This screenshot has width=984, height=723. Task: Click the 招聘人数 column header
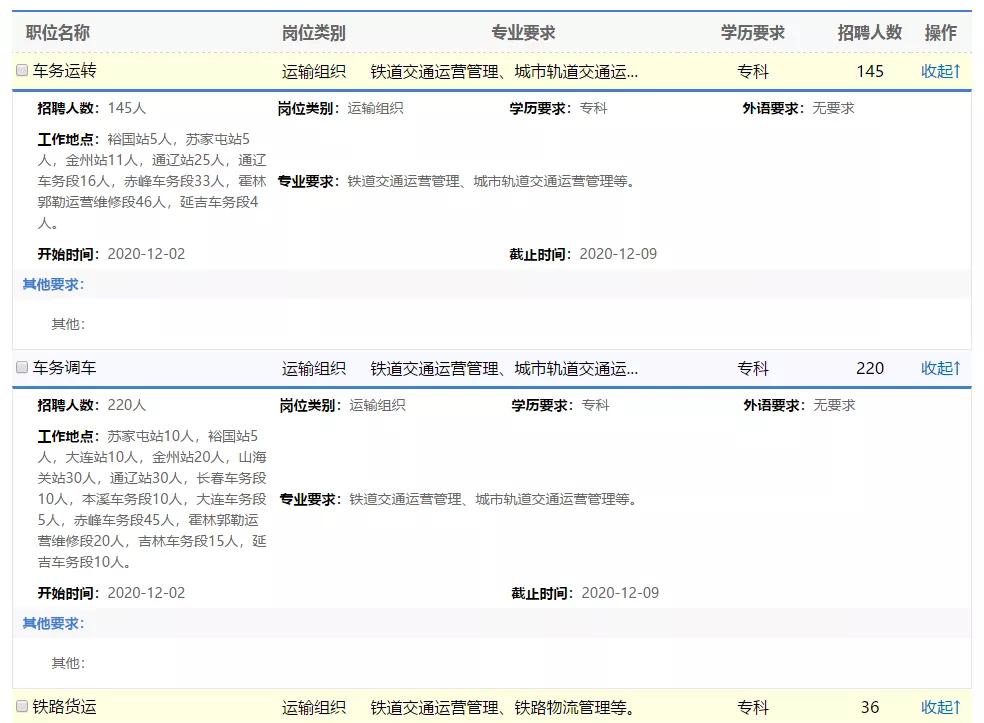870,31
